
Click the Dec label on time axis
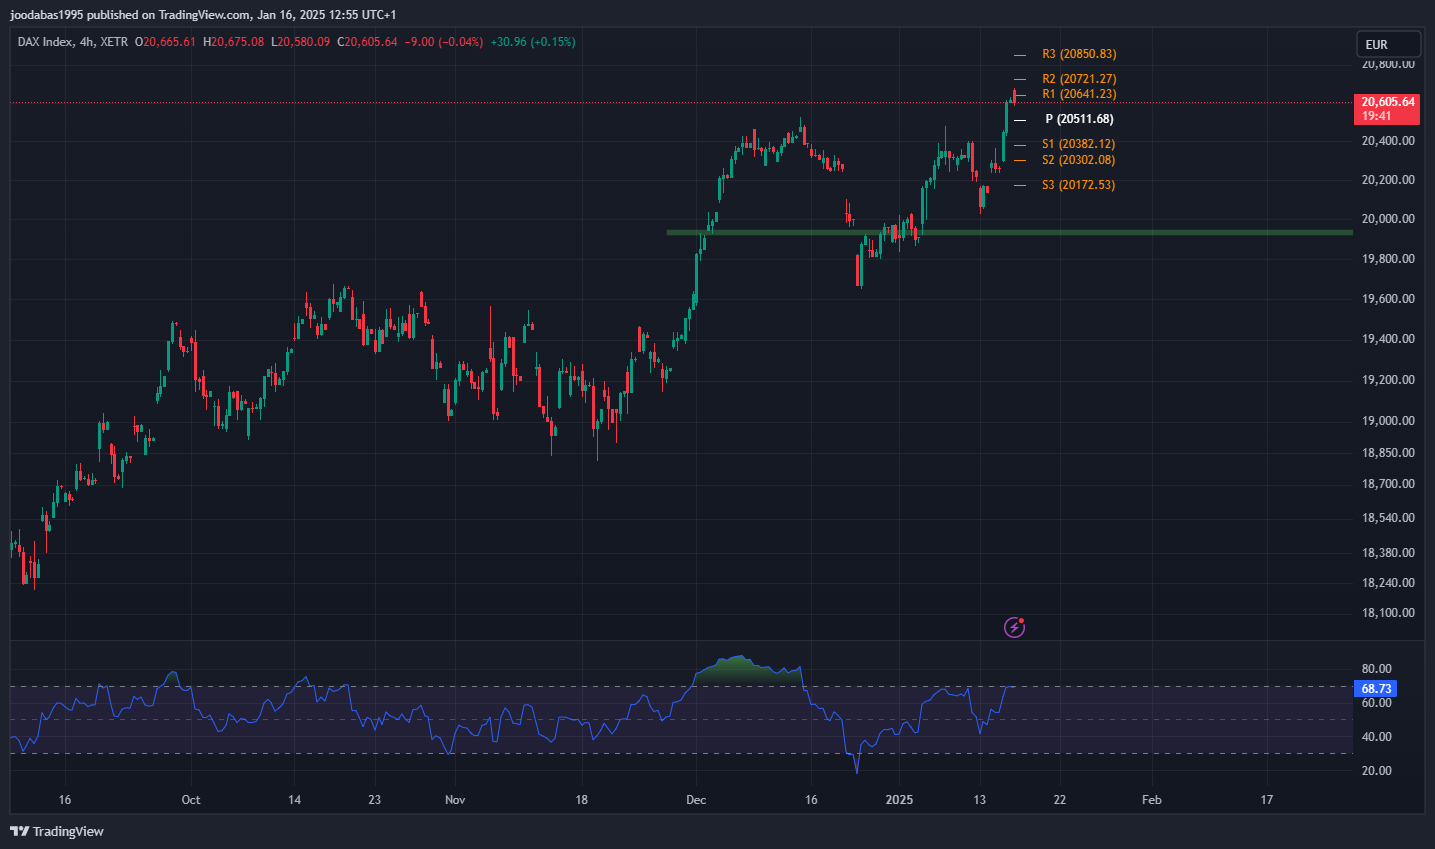coord(696,800)
